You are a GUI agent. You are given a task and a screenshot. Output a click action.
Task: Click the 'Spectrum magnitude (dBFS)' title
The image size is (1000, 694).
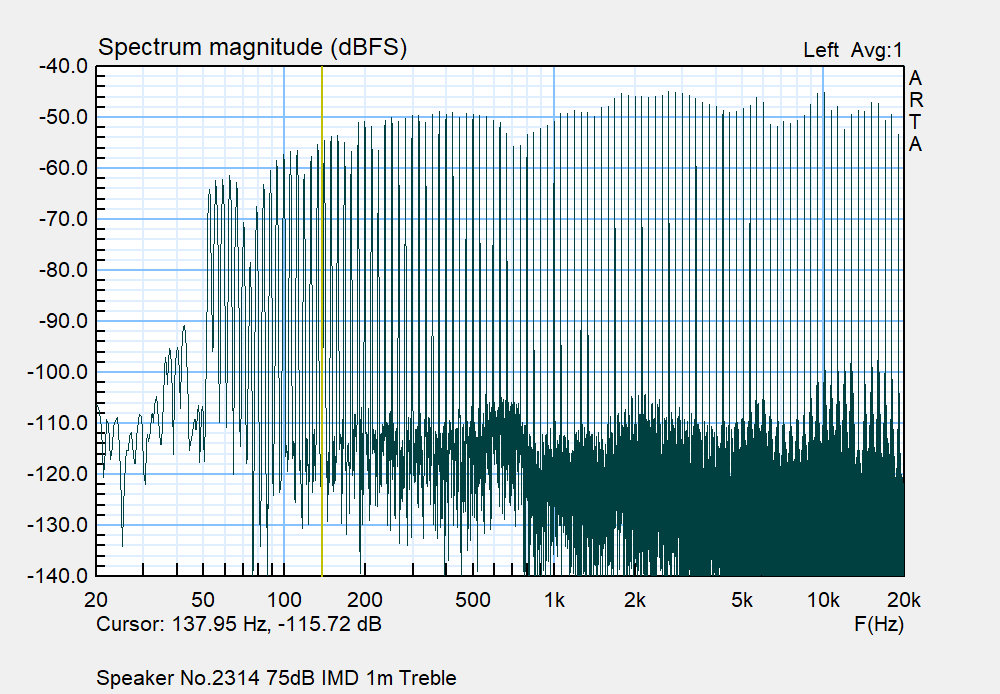click(251, 47)
